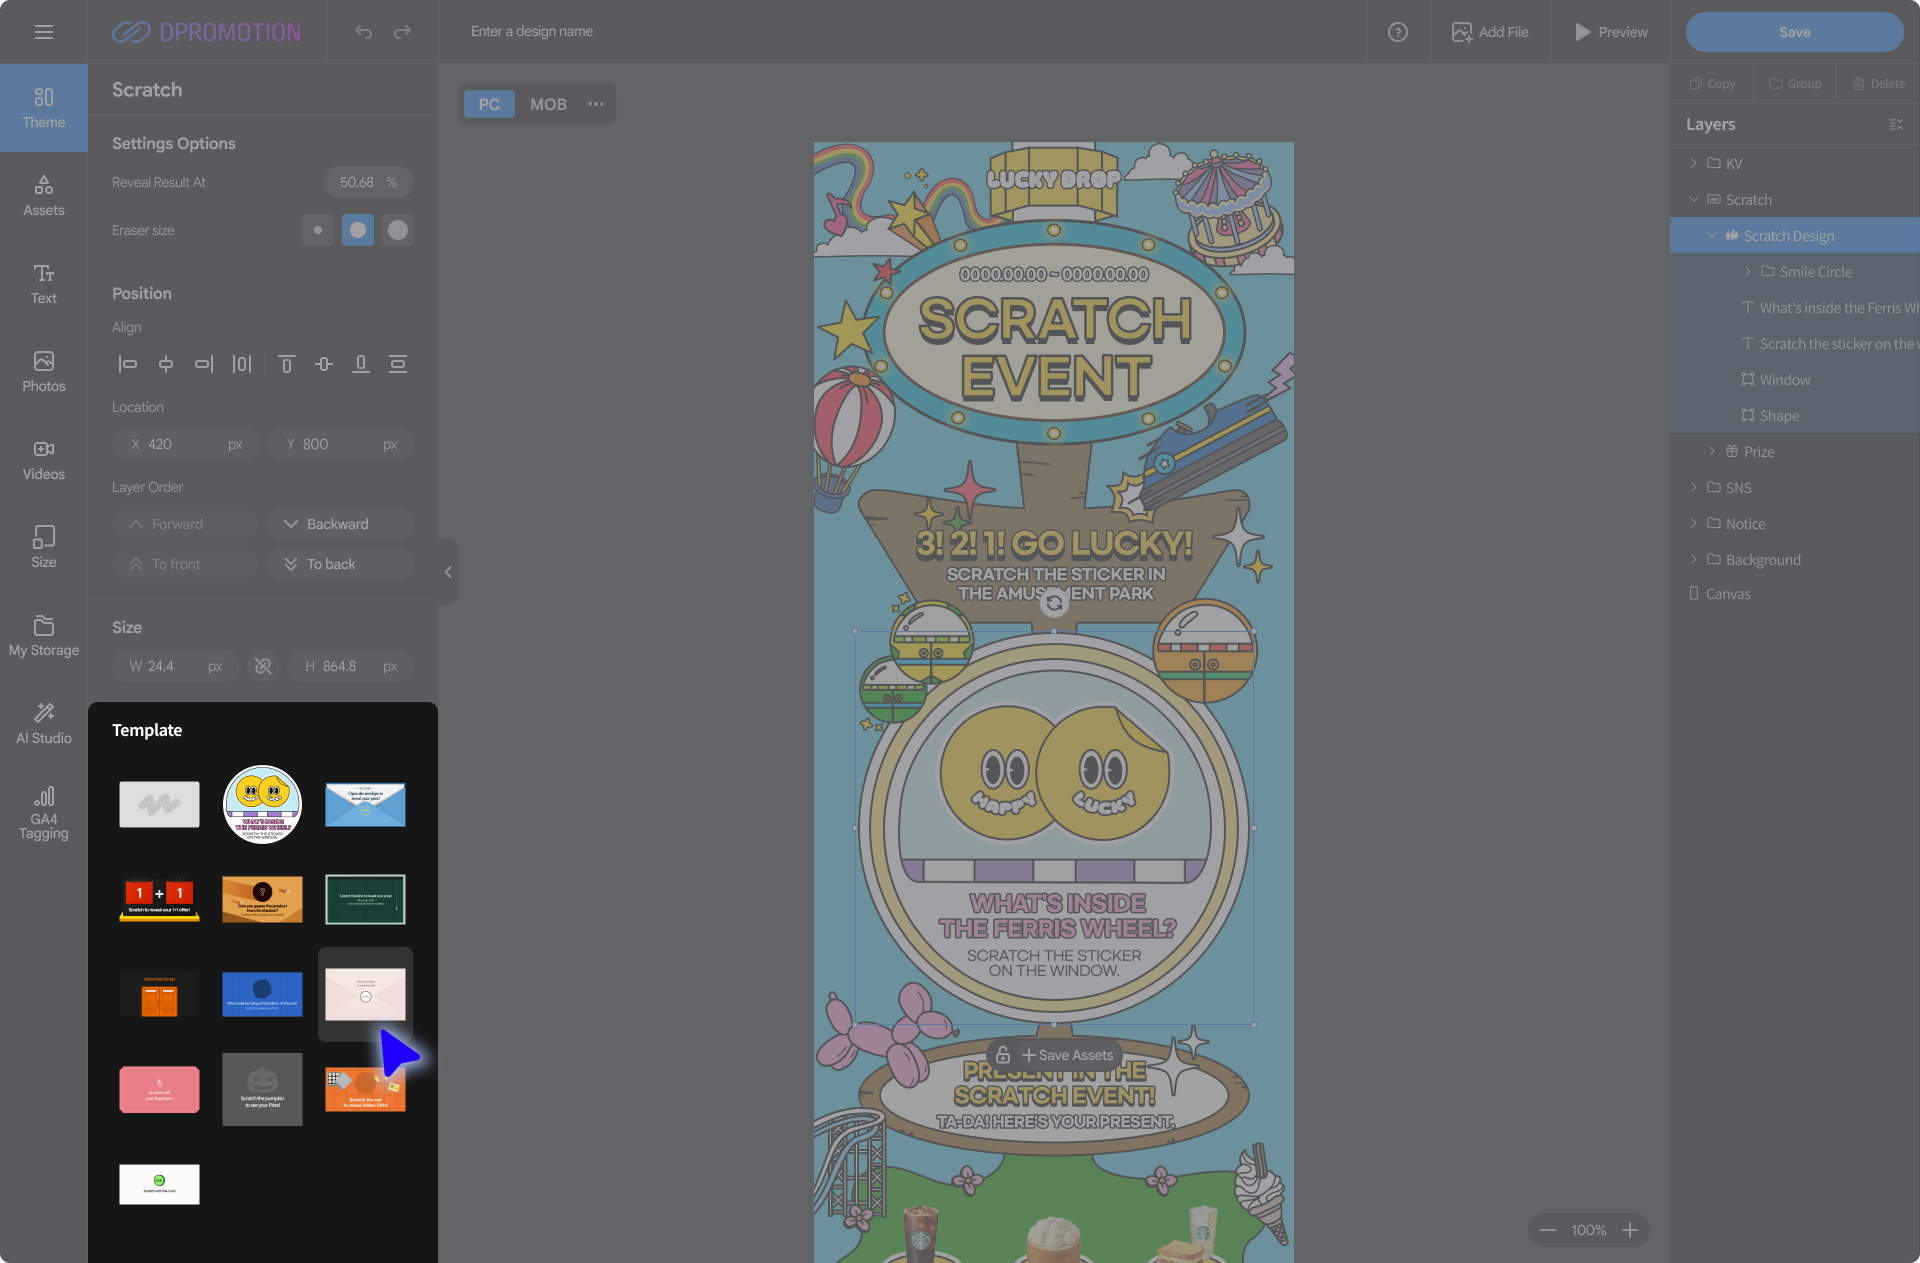Open My Storage in the sidebar

point(44,636)
